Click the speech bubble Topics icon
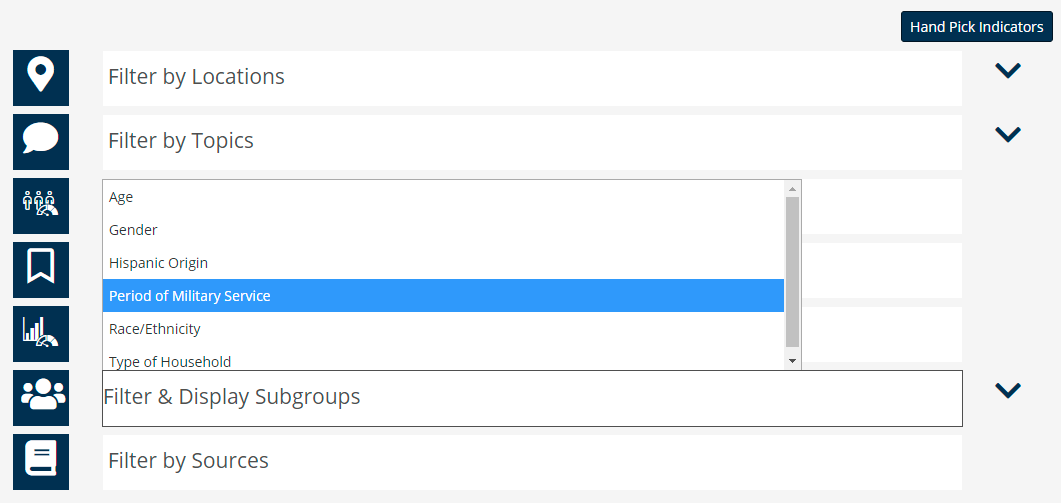The image size is (1061, 503). tap(41, 141)
